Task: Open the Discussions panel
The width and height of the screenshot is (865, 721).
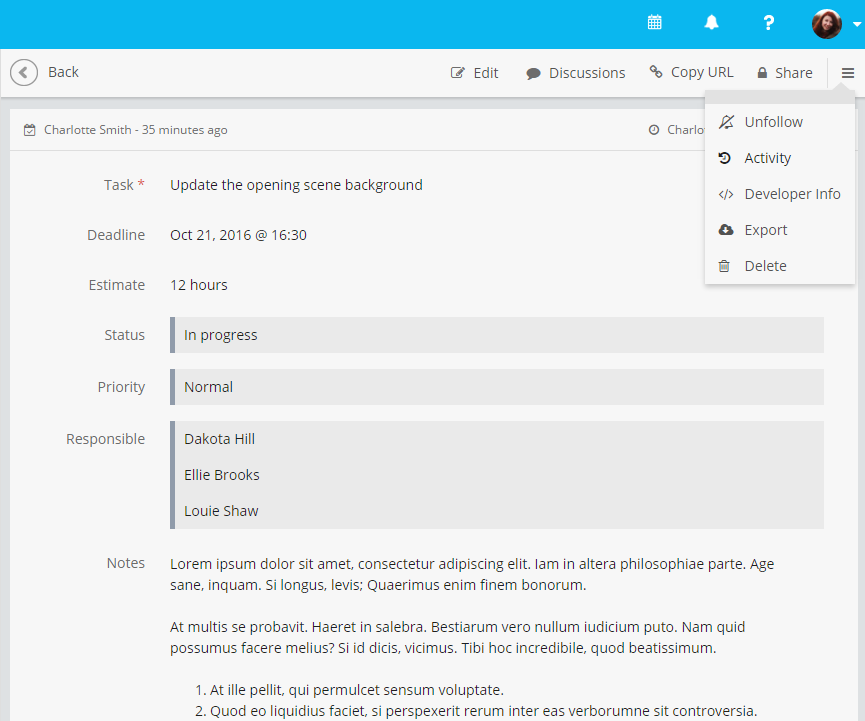Action: point(576,73)
